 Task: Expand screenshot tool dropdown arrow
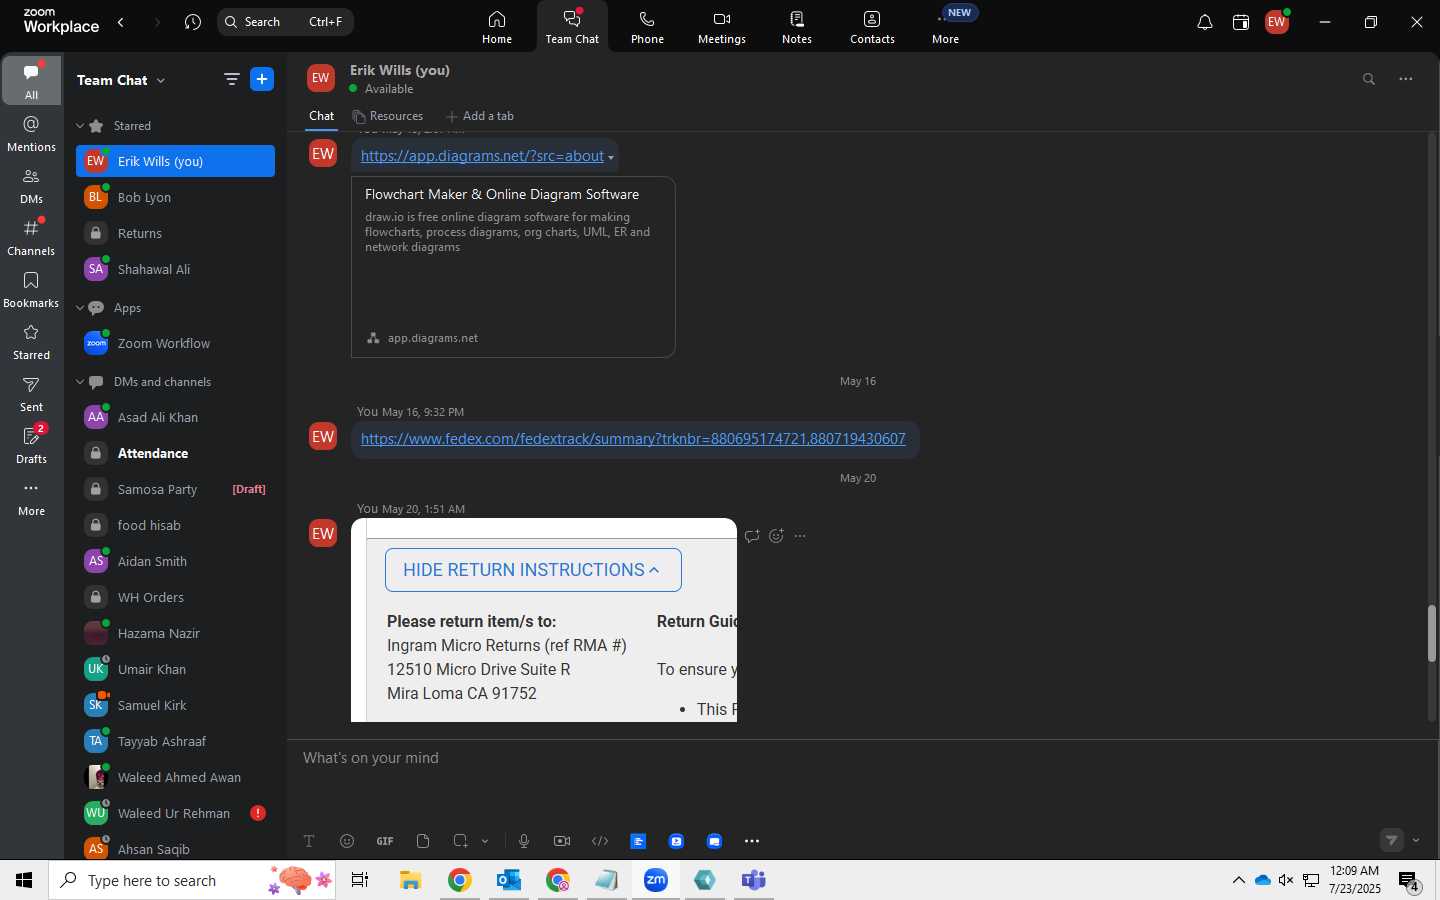pyautogui.click(x=485, y=841)
